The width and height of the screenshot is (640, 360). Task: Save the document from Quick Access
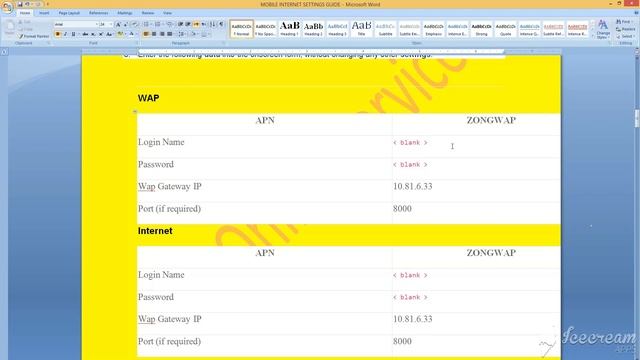(20, 4)
